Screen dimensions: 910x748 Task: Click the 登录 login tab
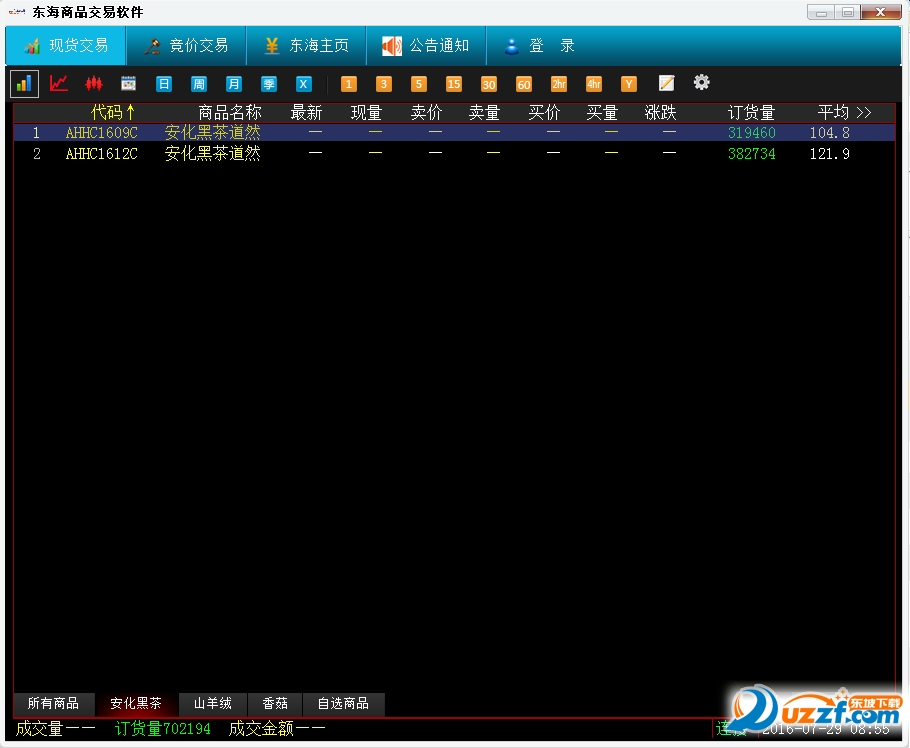540,45
